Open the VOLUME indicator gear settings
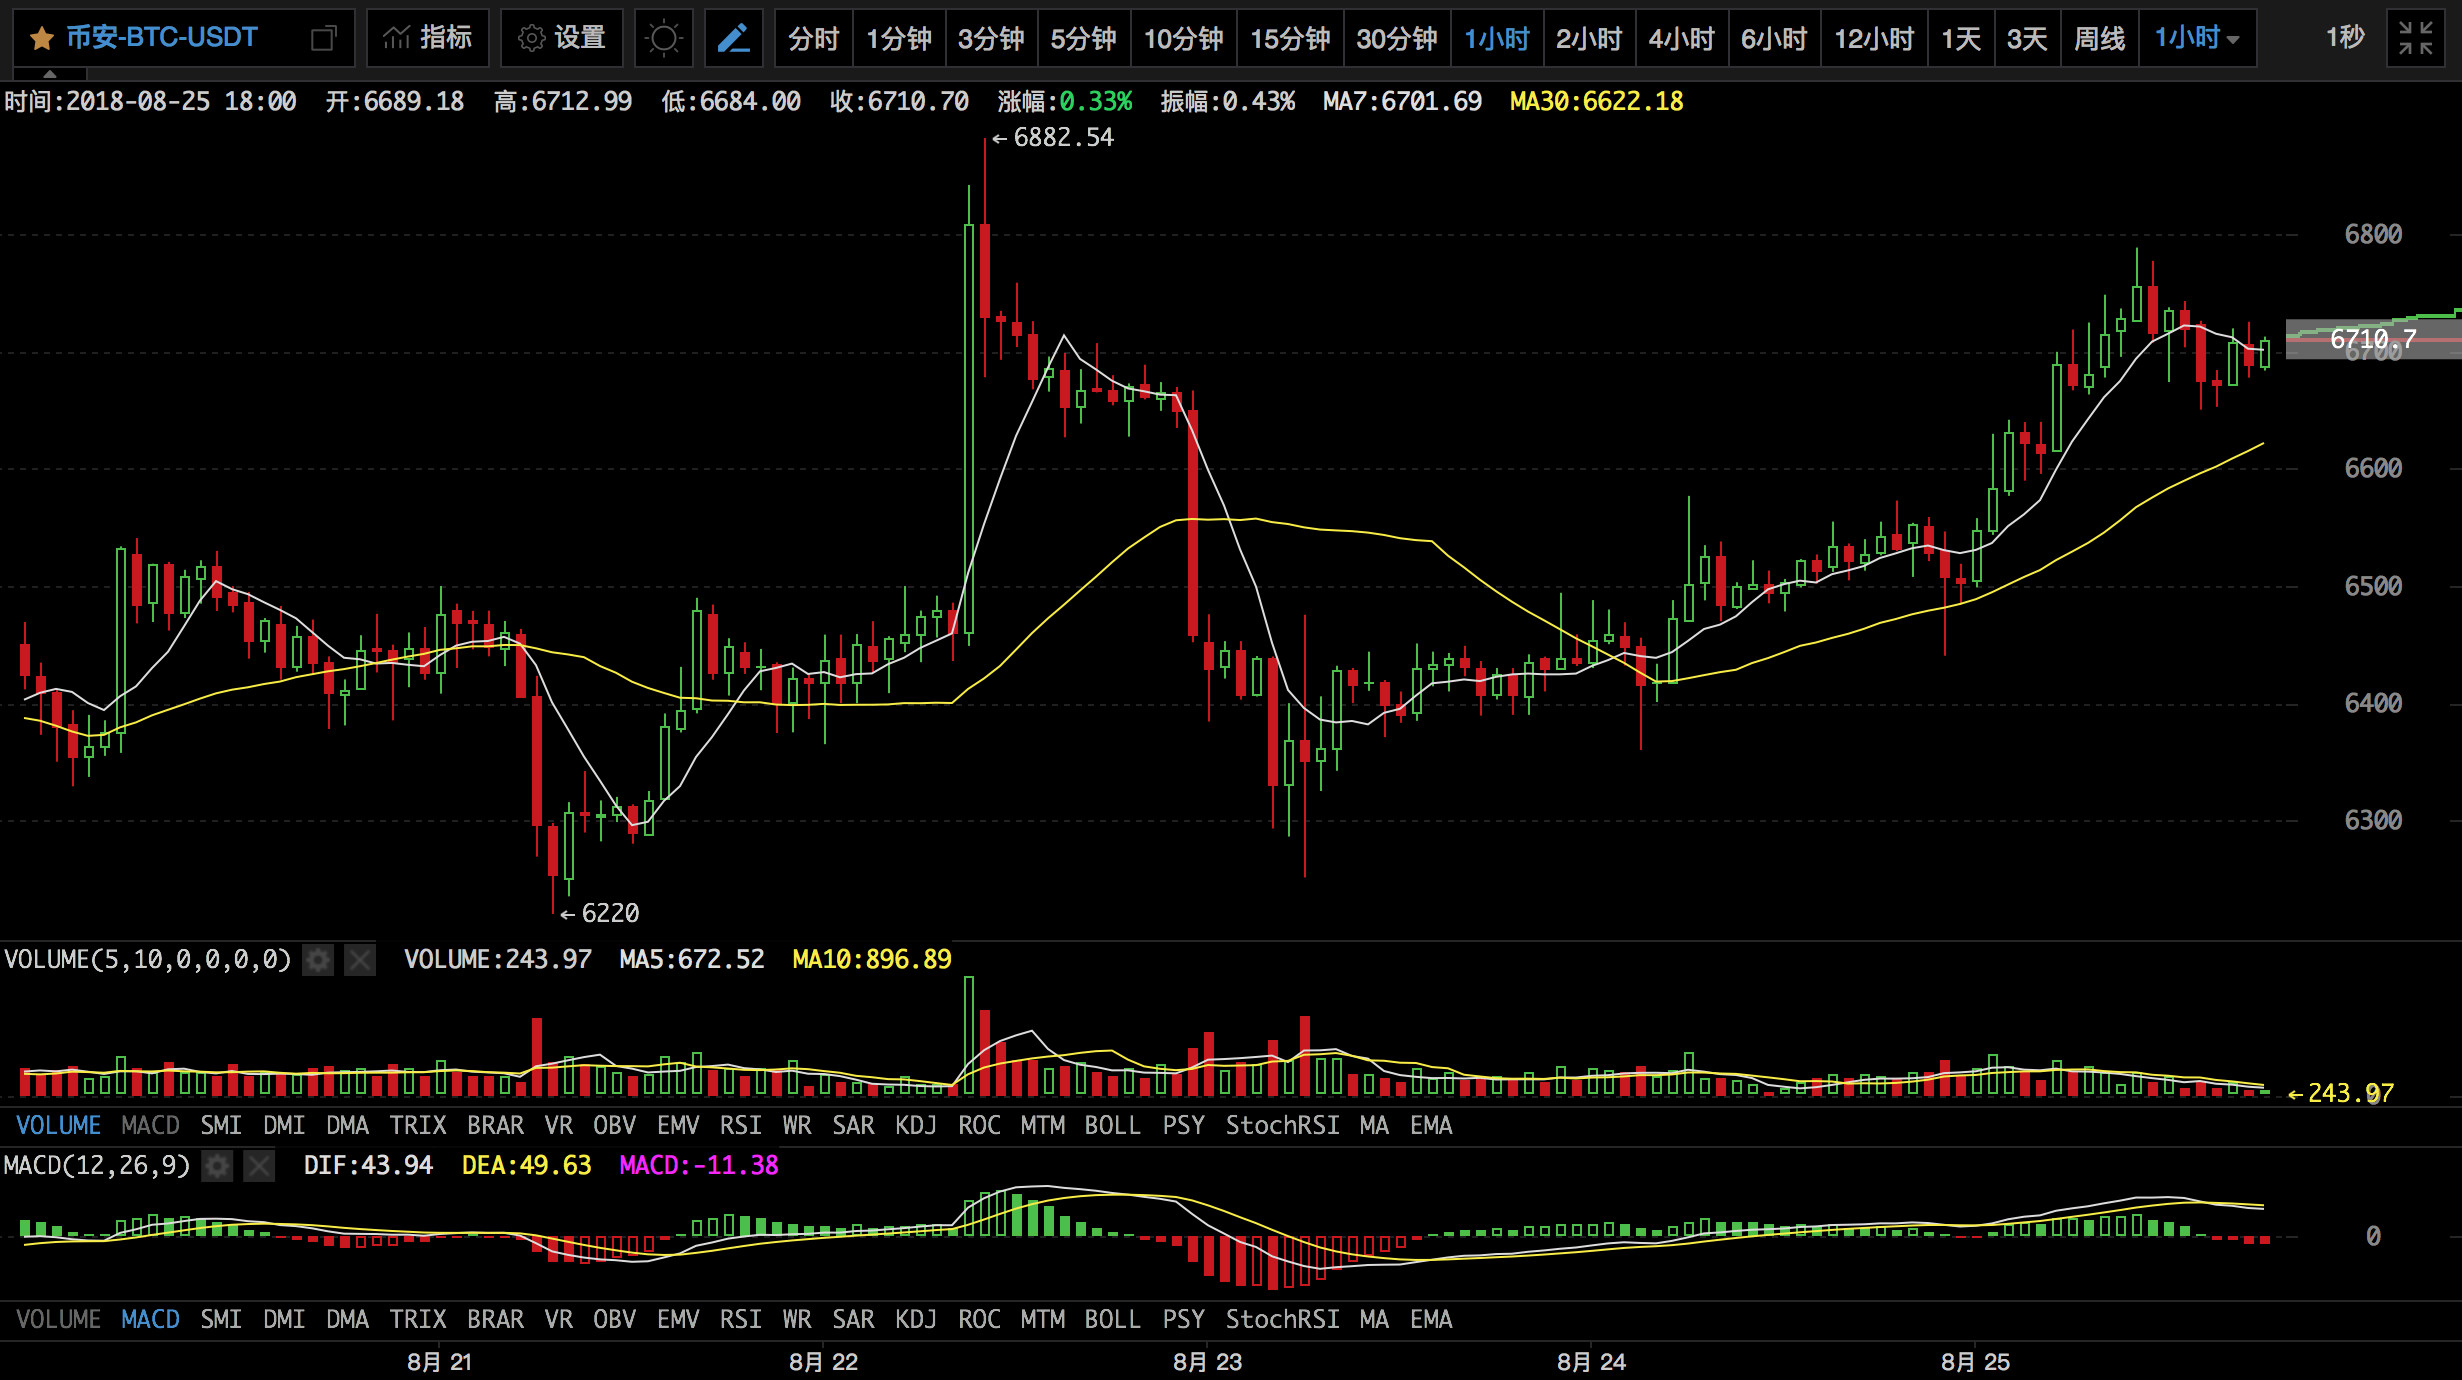The image size is (2462, 1380). coord(318,961)
